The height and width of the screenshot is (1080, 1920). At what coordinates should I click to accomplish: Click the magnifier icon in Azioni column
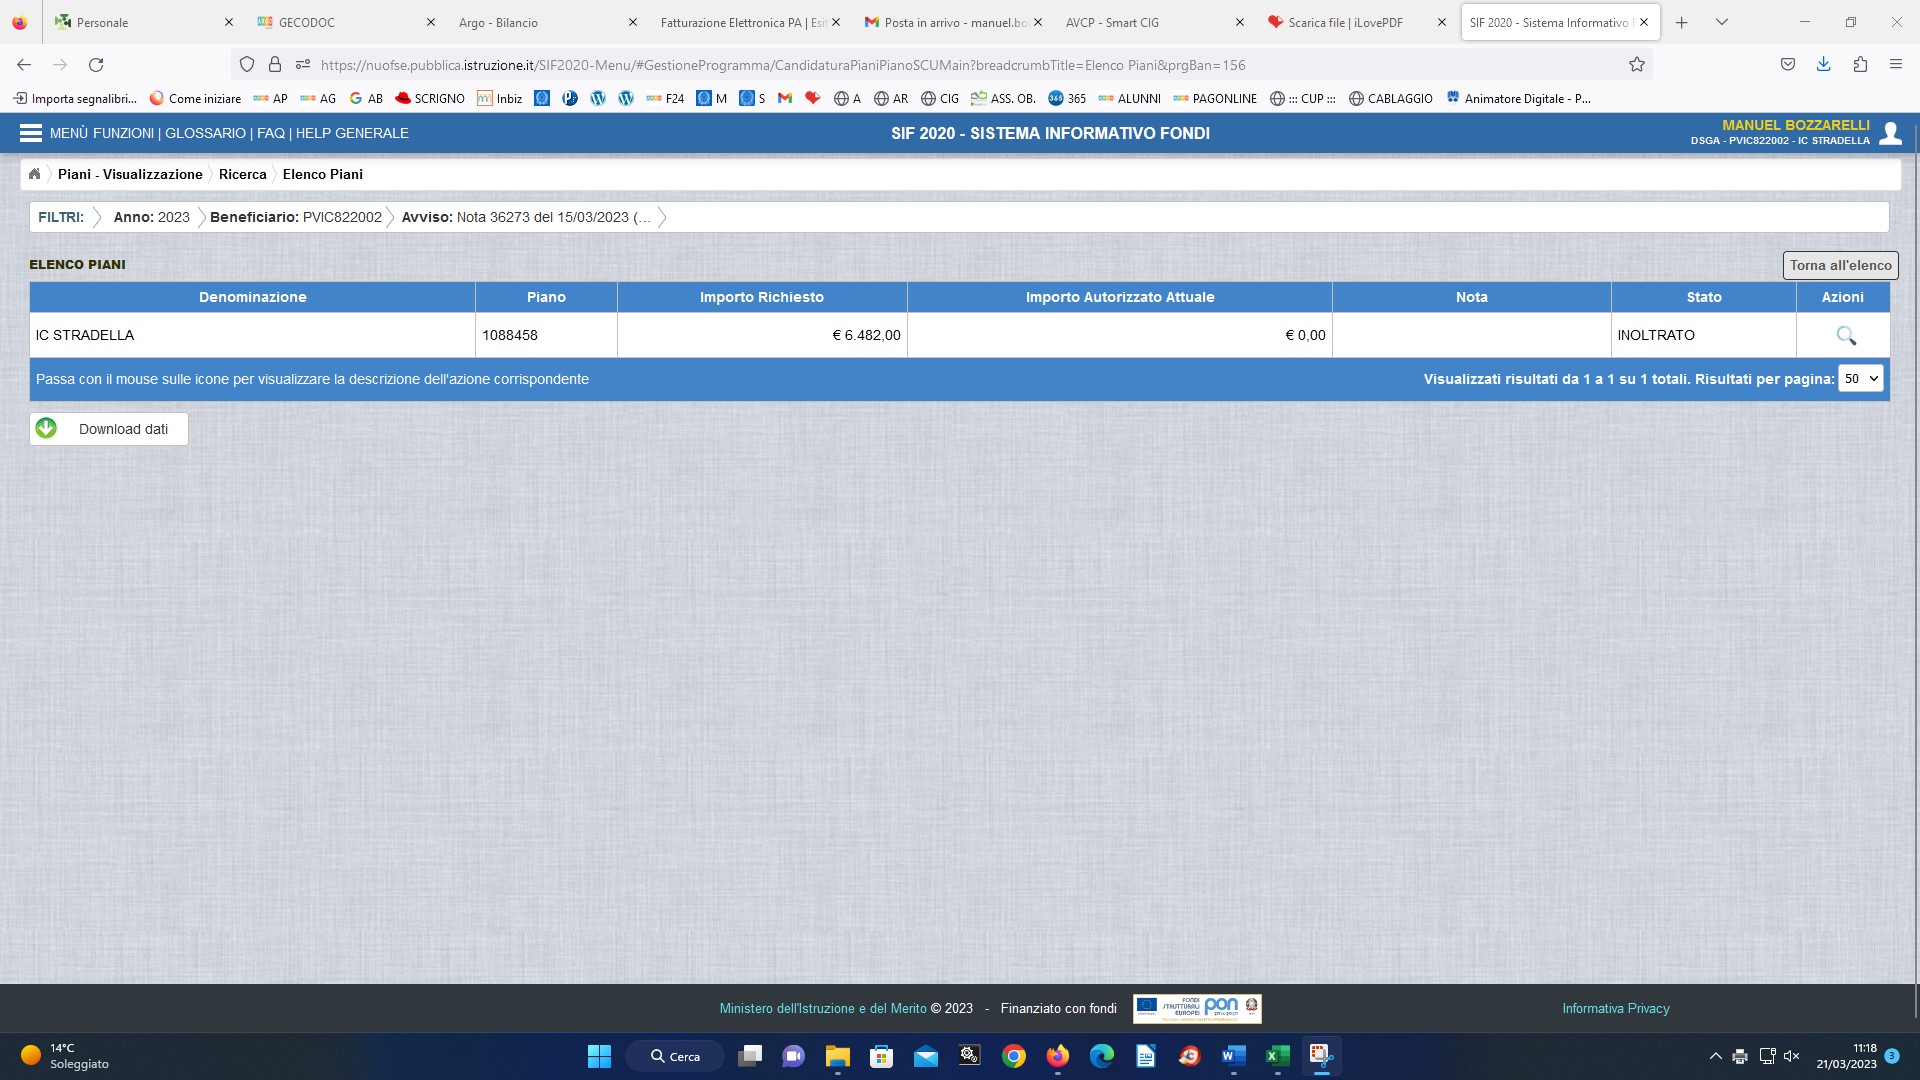pyautogui.click(x=1845, y=336)
